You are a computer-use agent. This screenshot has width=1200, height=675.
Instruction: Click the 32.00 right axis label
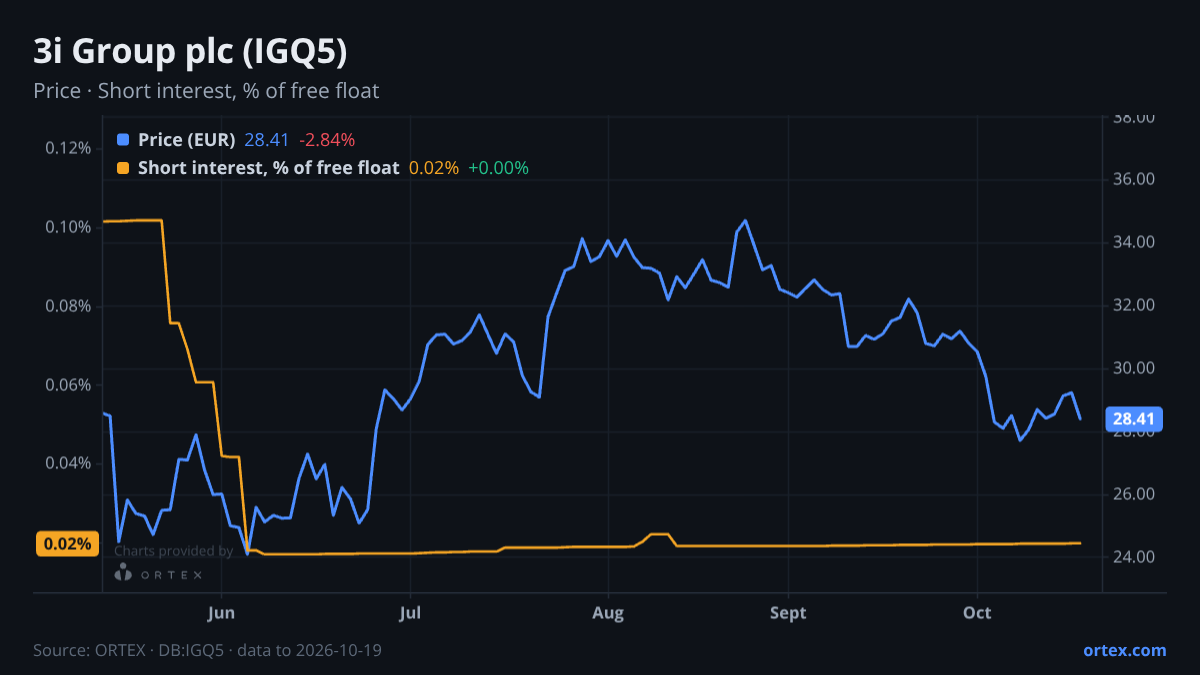click(x=1134, y=306)
